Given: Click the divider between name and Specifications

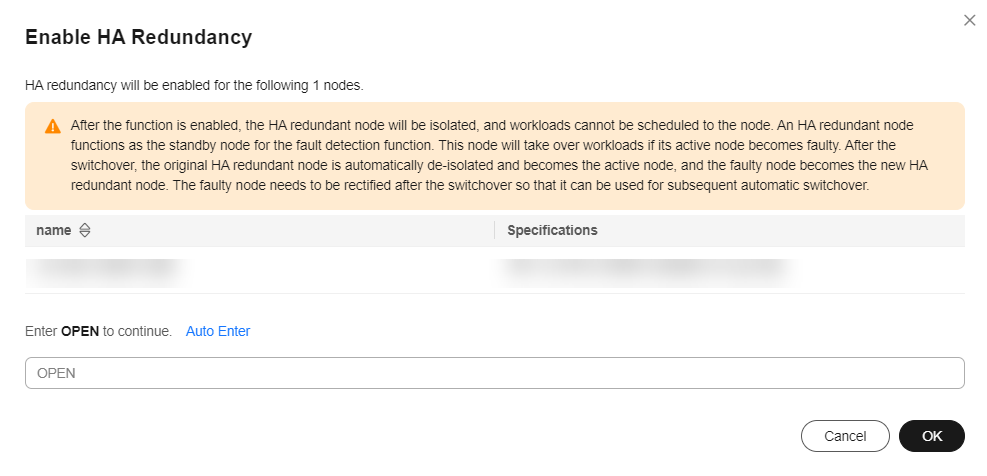Looking at the screenshot, I should click(x=495, y=230).
